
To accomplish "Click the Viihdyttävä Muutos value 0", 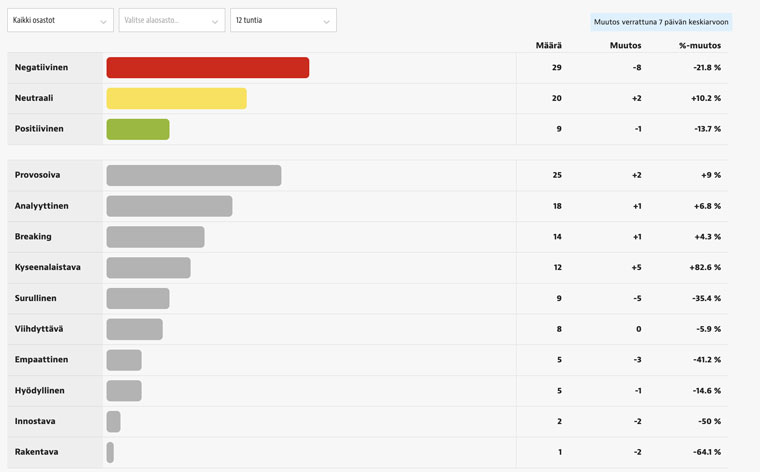I will pyautogui.click(x=639, y=329).
